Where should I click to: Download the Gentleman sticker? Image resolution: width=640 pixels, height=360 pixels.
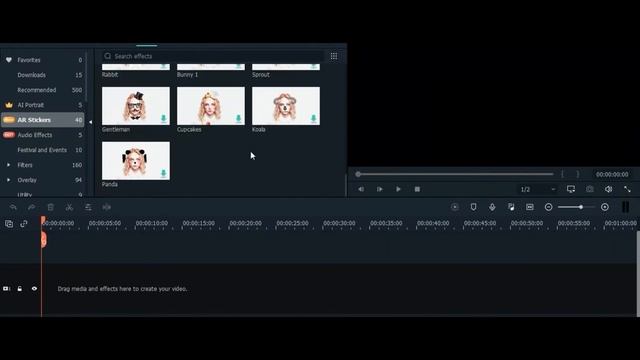click(164, 119)
